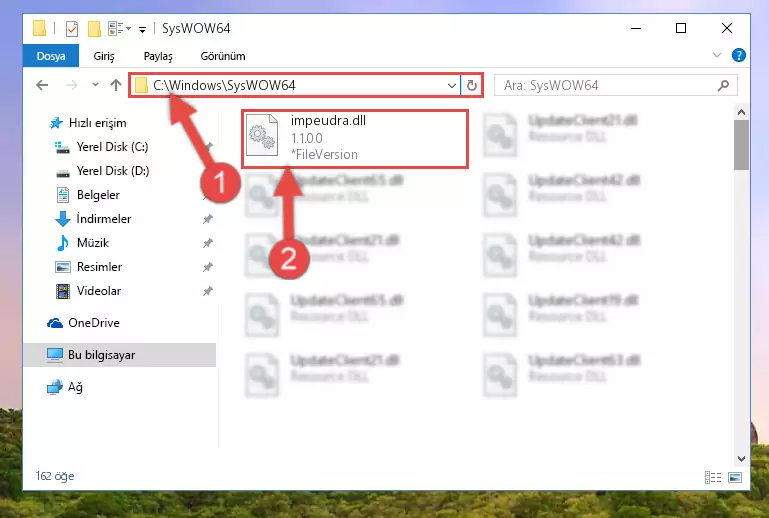Open Yerel Disk (C:) in sidebar
Image resolution: width=769 pixels, height=518 pixels.
pyautogui.click(x=112, y=147)
